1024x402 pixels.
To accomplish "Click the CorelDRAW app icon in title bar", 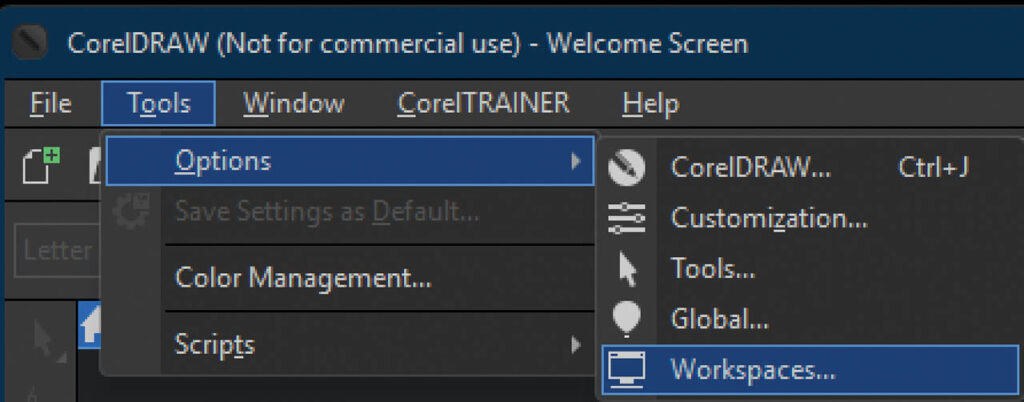I will coord(29,43).
